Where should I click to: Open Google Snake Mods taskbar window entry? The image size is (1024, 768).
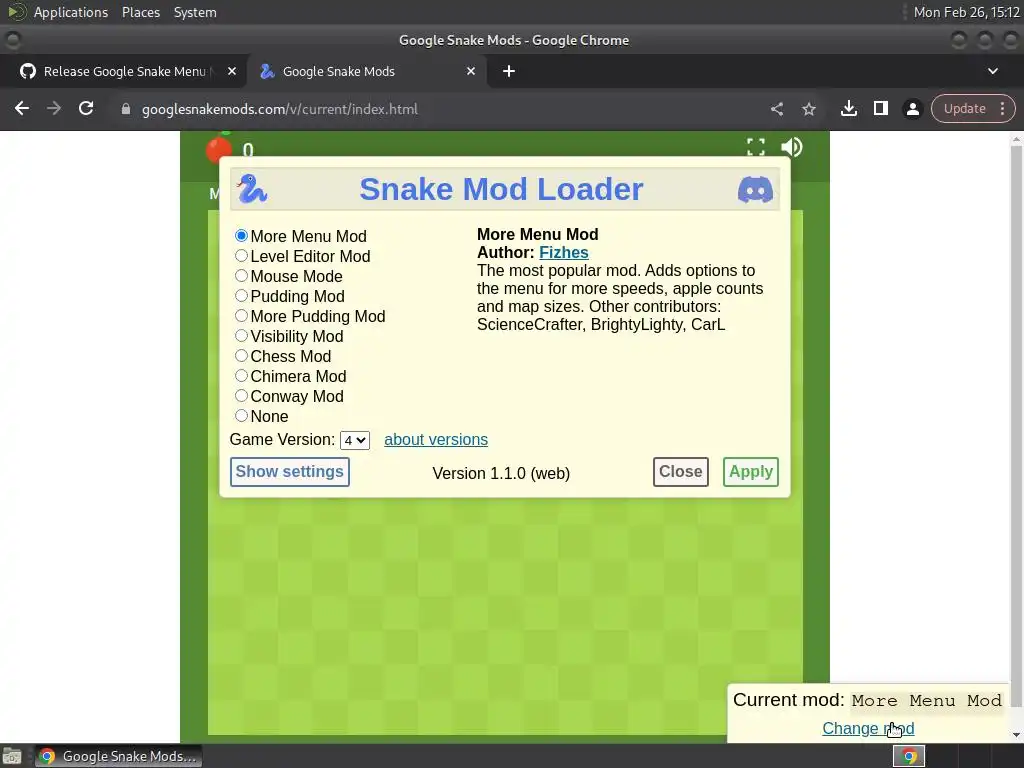click(118, 756)
